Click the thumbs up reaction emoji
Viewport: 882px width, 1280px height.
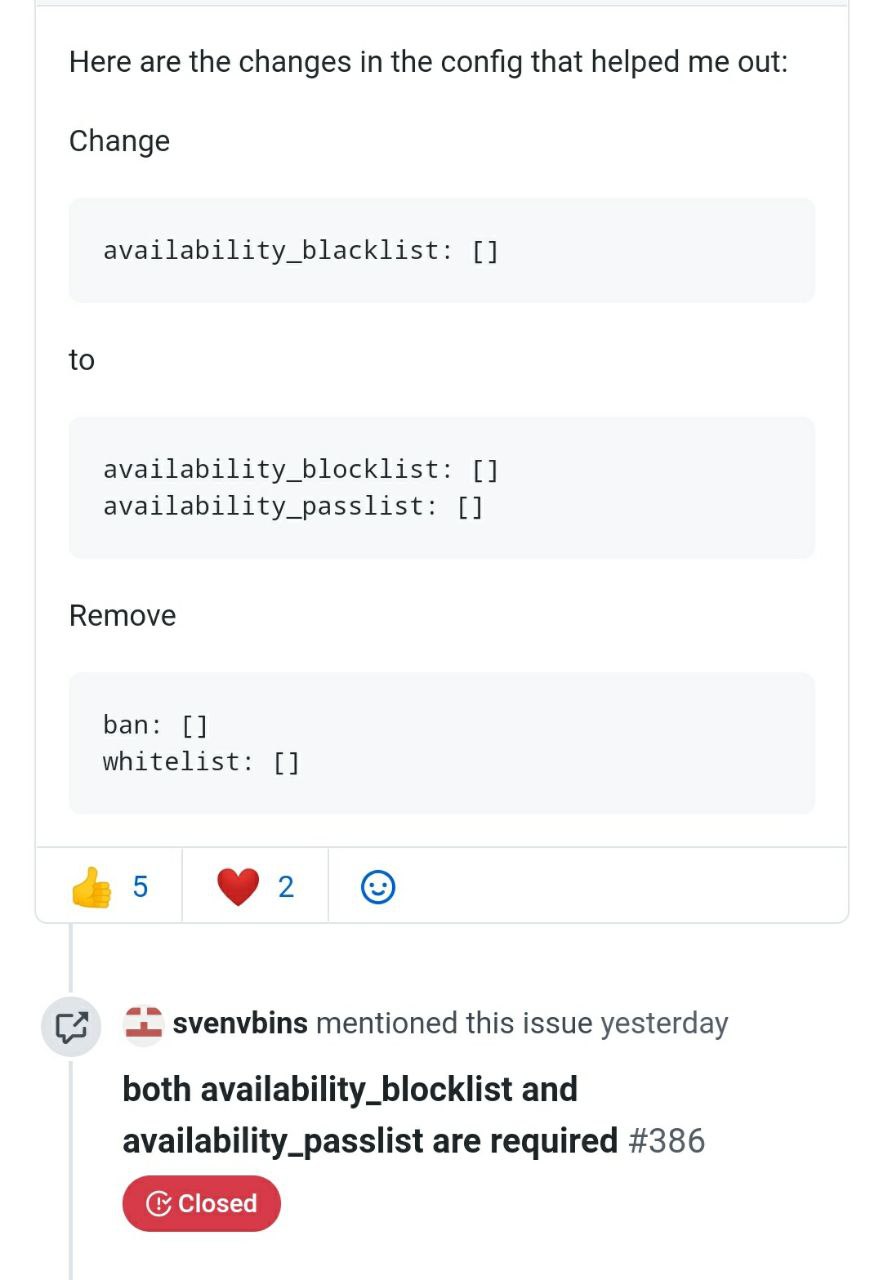point(92,887)
